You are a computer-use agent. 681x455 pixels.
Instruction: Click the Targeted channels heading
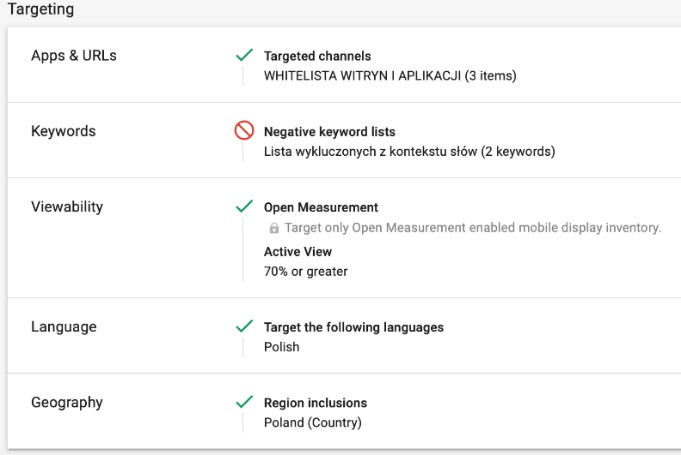315,56
